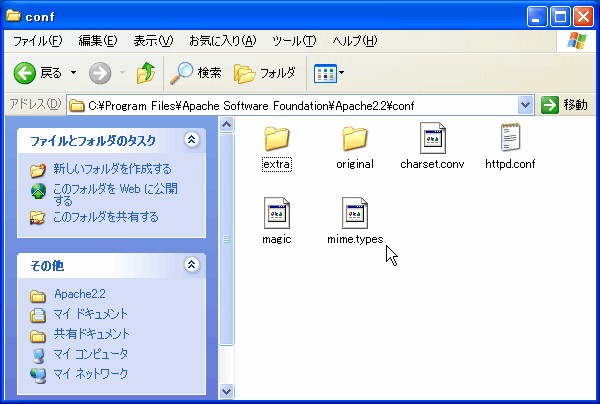Click the マイ ドキュメント icon

38,315
